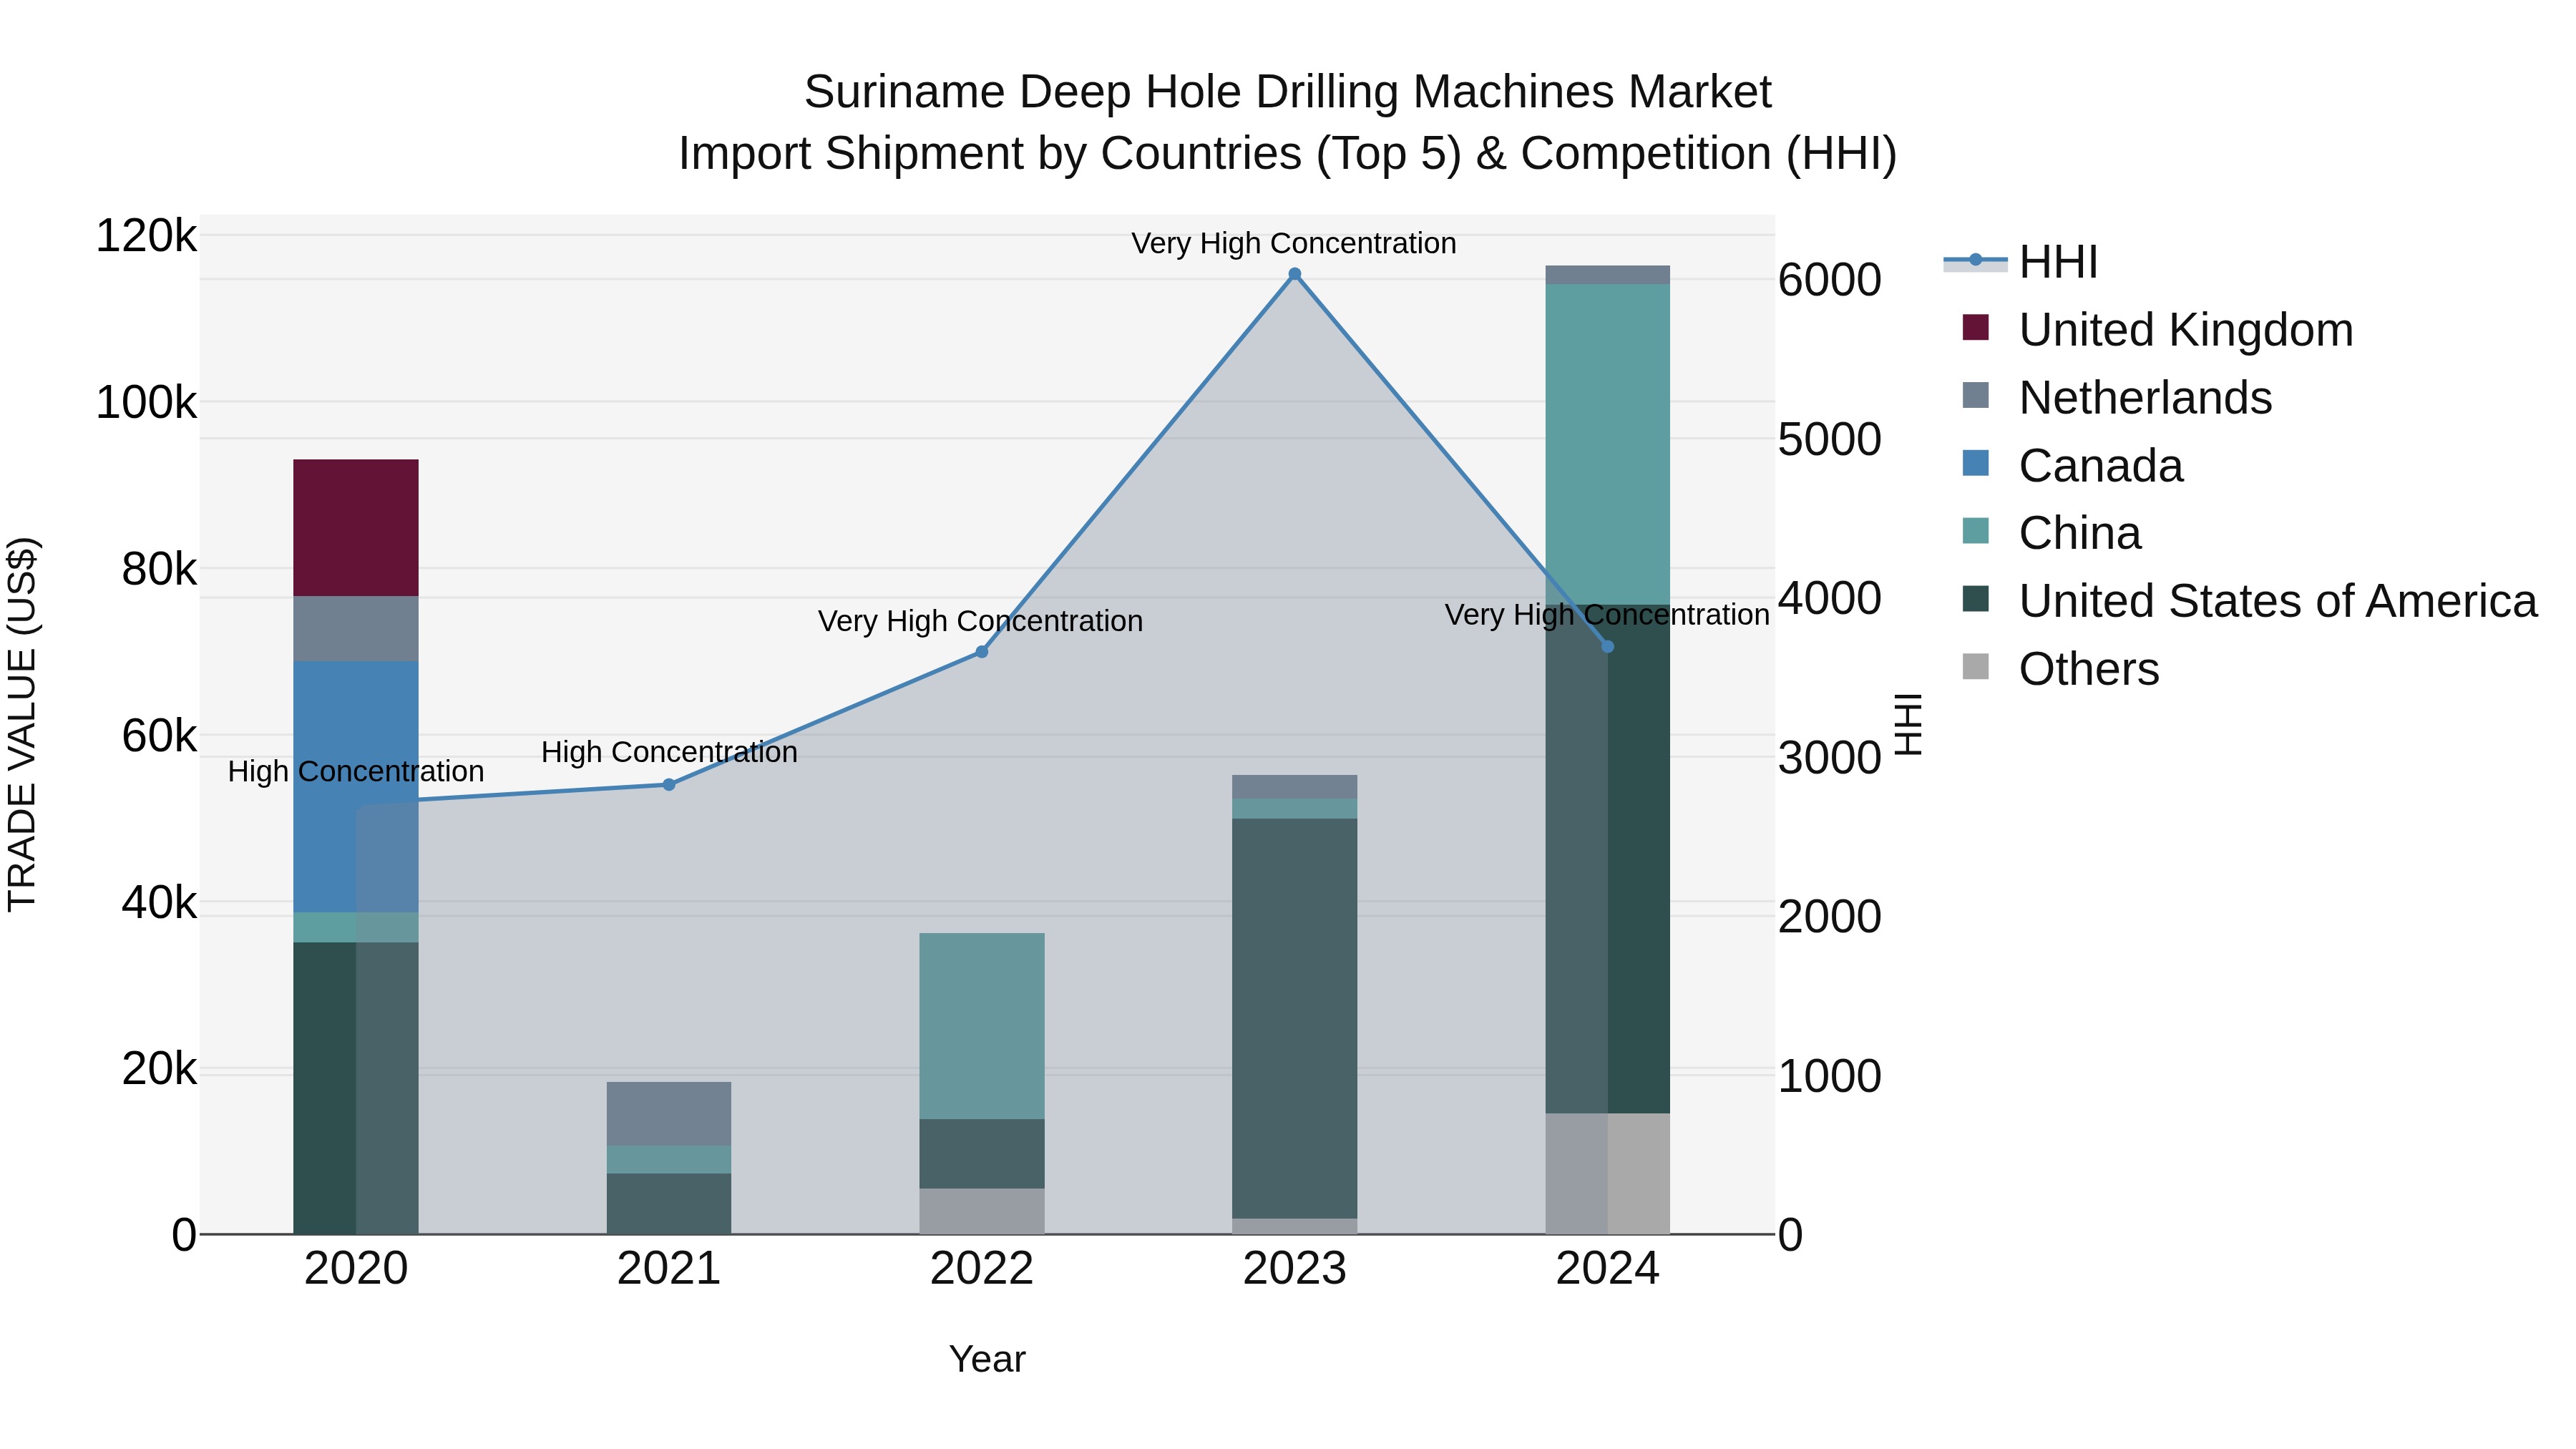Toggle Canada legend entry
The image size is (2576, 1449).
pyautogui.click(x=2072, y=466)
